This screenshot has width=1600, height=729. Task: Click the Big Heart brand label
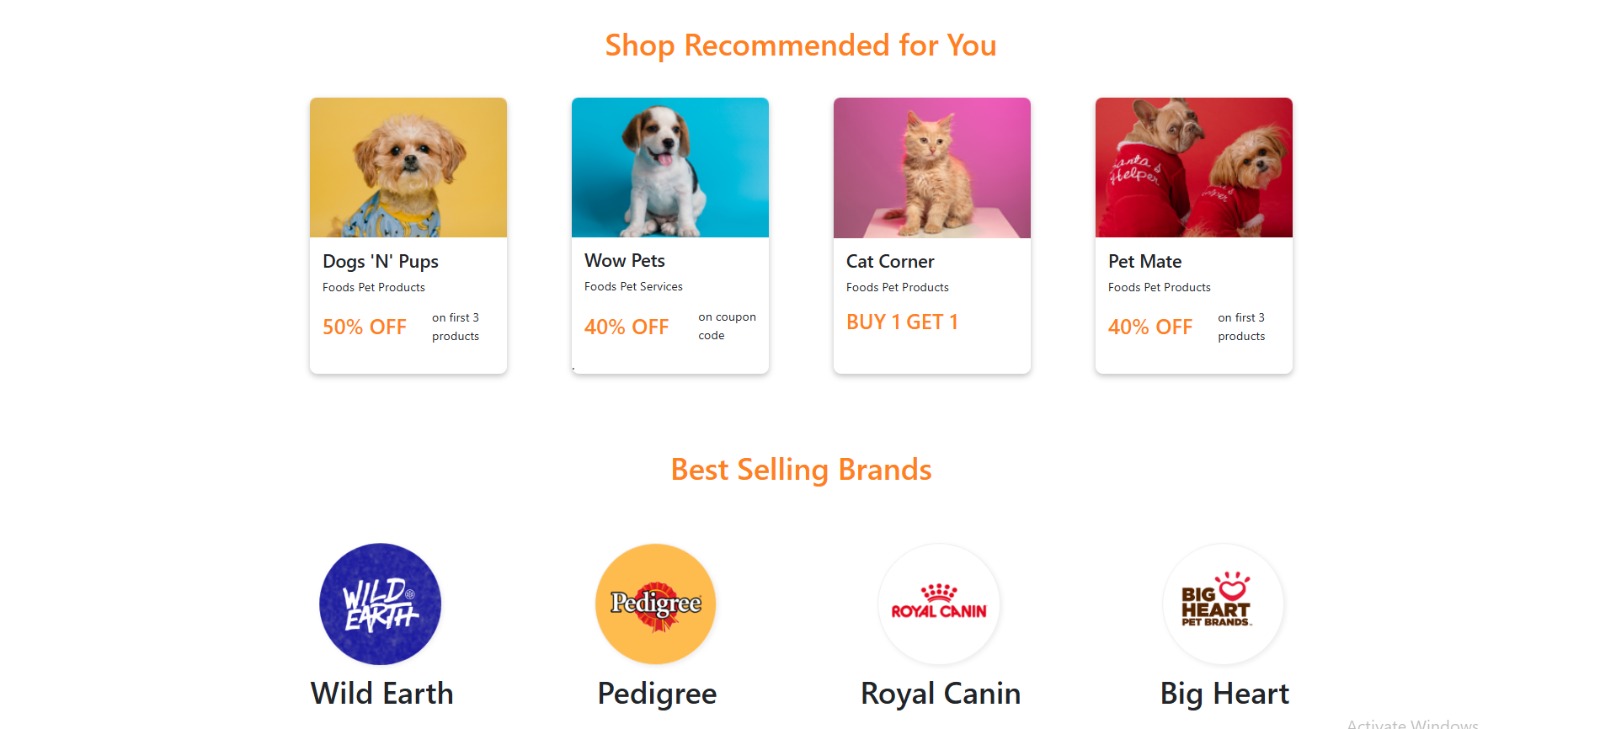(x=1224, y=693)
